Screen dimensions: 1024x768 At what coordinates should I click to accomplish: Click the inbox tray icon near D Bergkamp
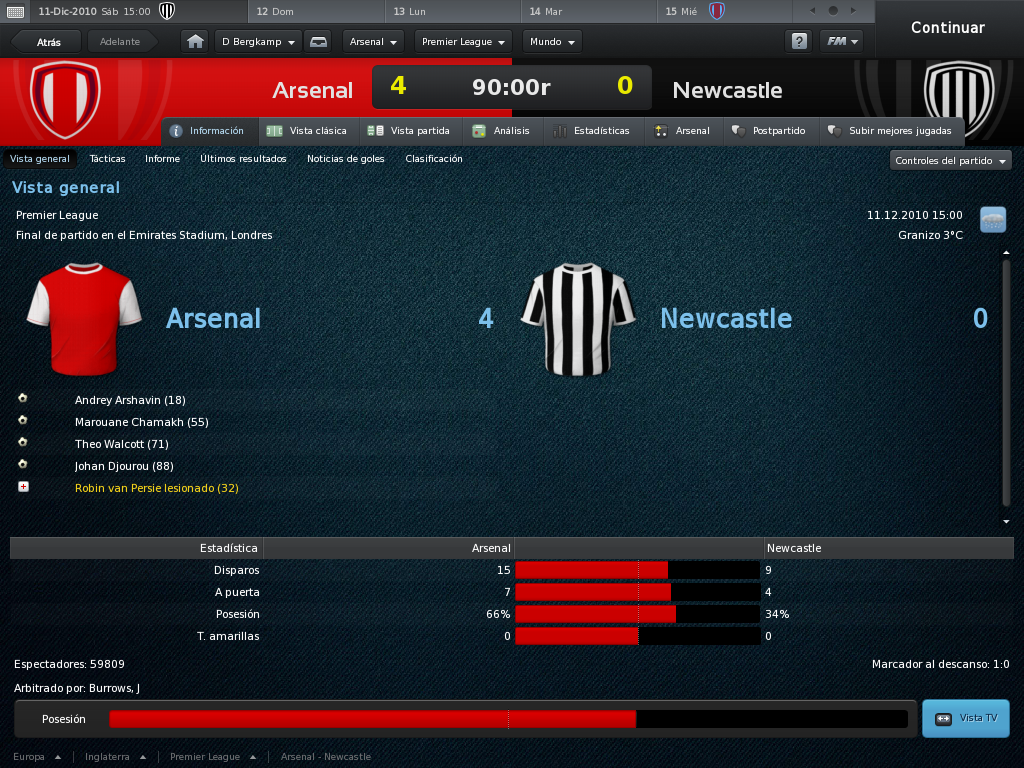pos(318,42)
